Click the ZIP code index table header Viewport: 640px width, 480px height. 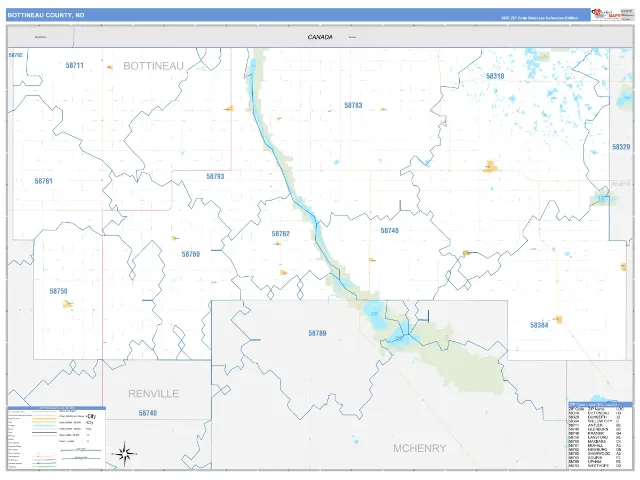600,404
